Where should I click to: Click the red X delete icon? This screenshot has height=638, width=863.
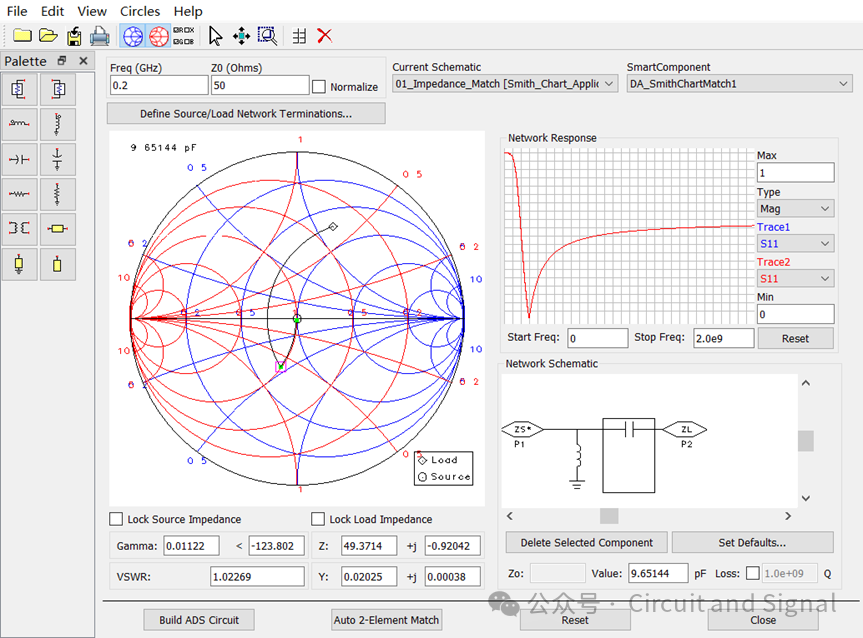point(325,36)
